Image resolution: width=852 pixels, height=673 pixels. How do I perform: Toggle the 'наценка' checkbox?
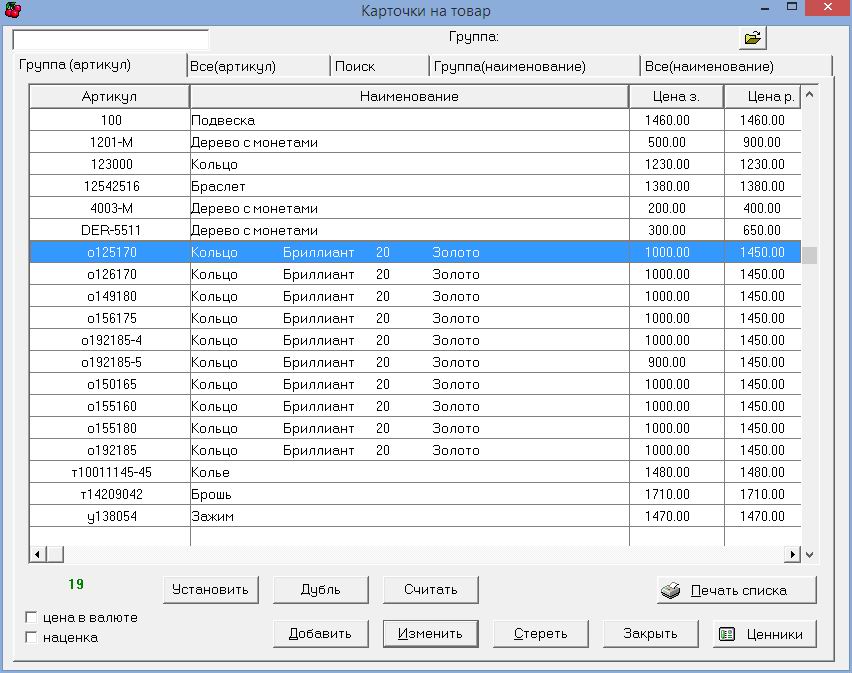pyautogui.click(x=32, y=637)
